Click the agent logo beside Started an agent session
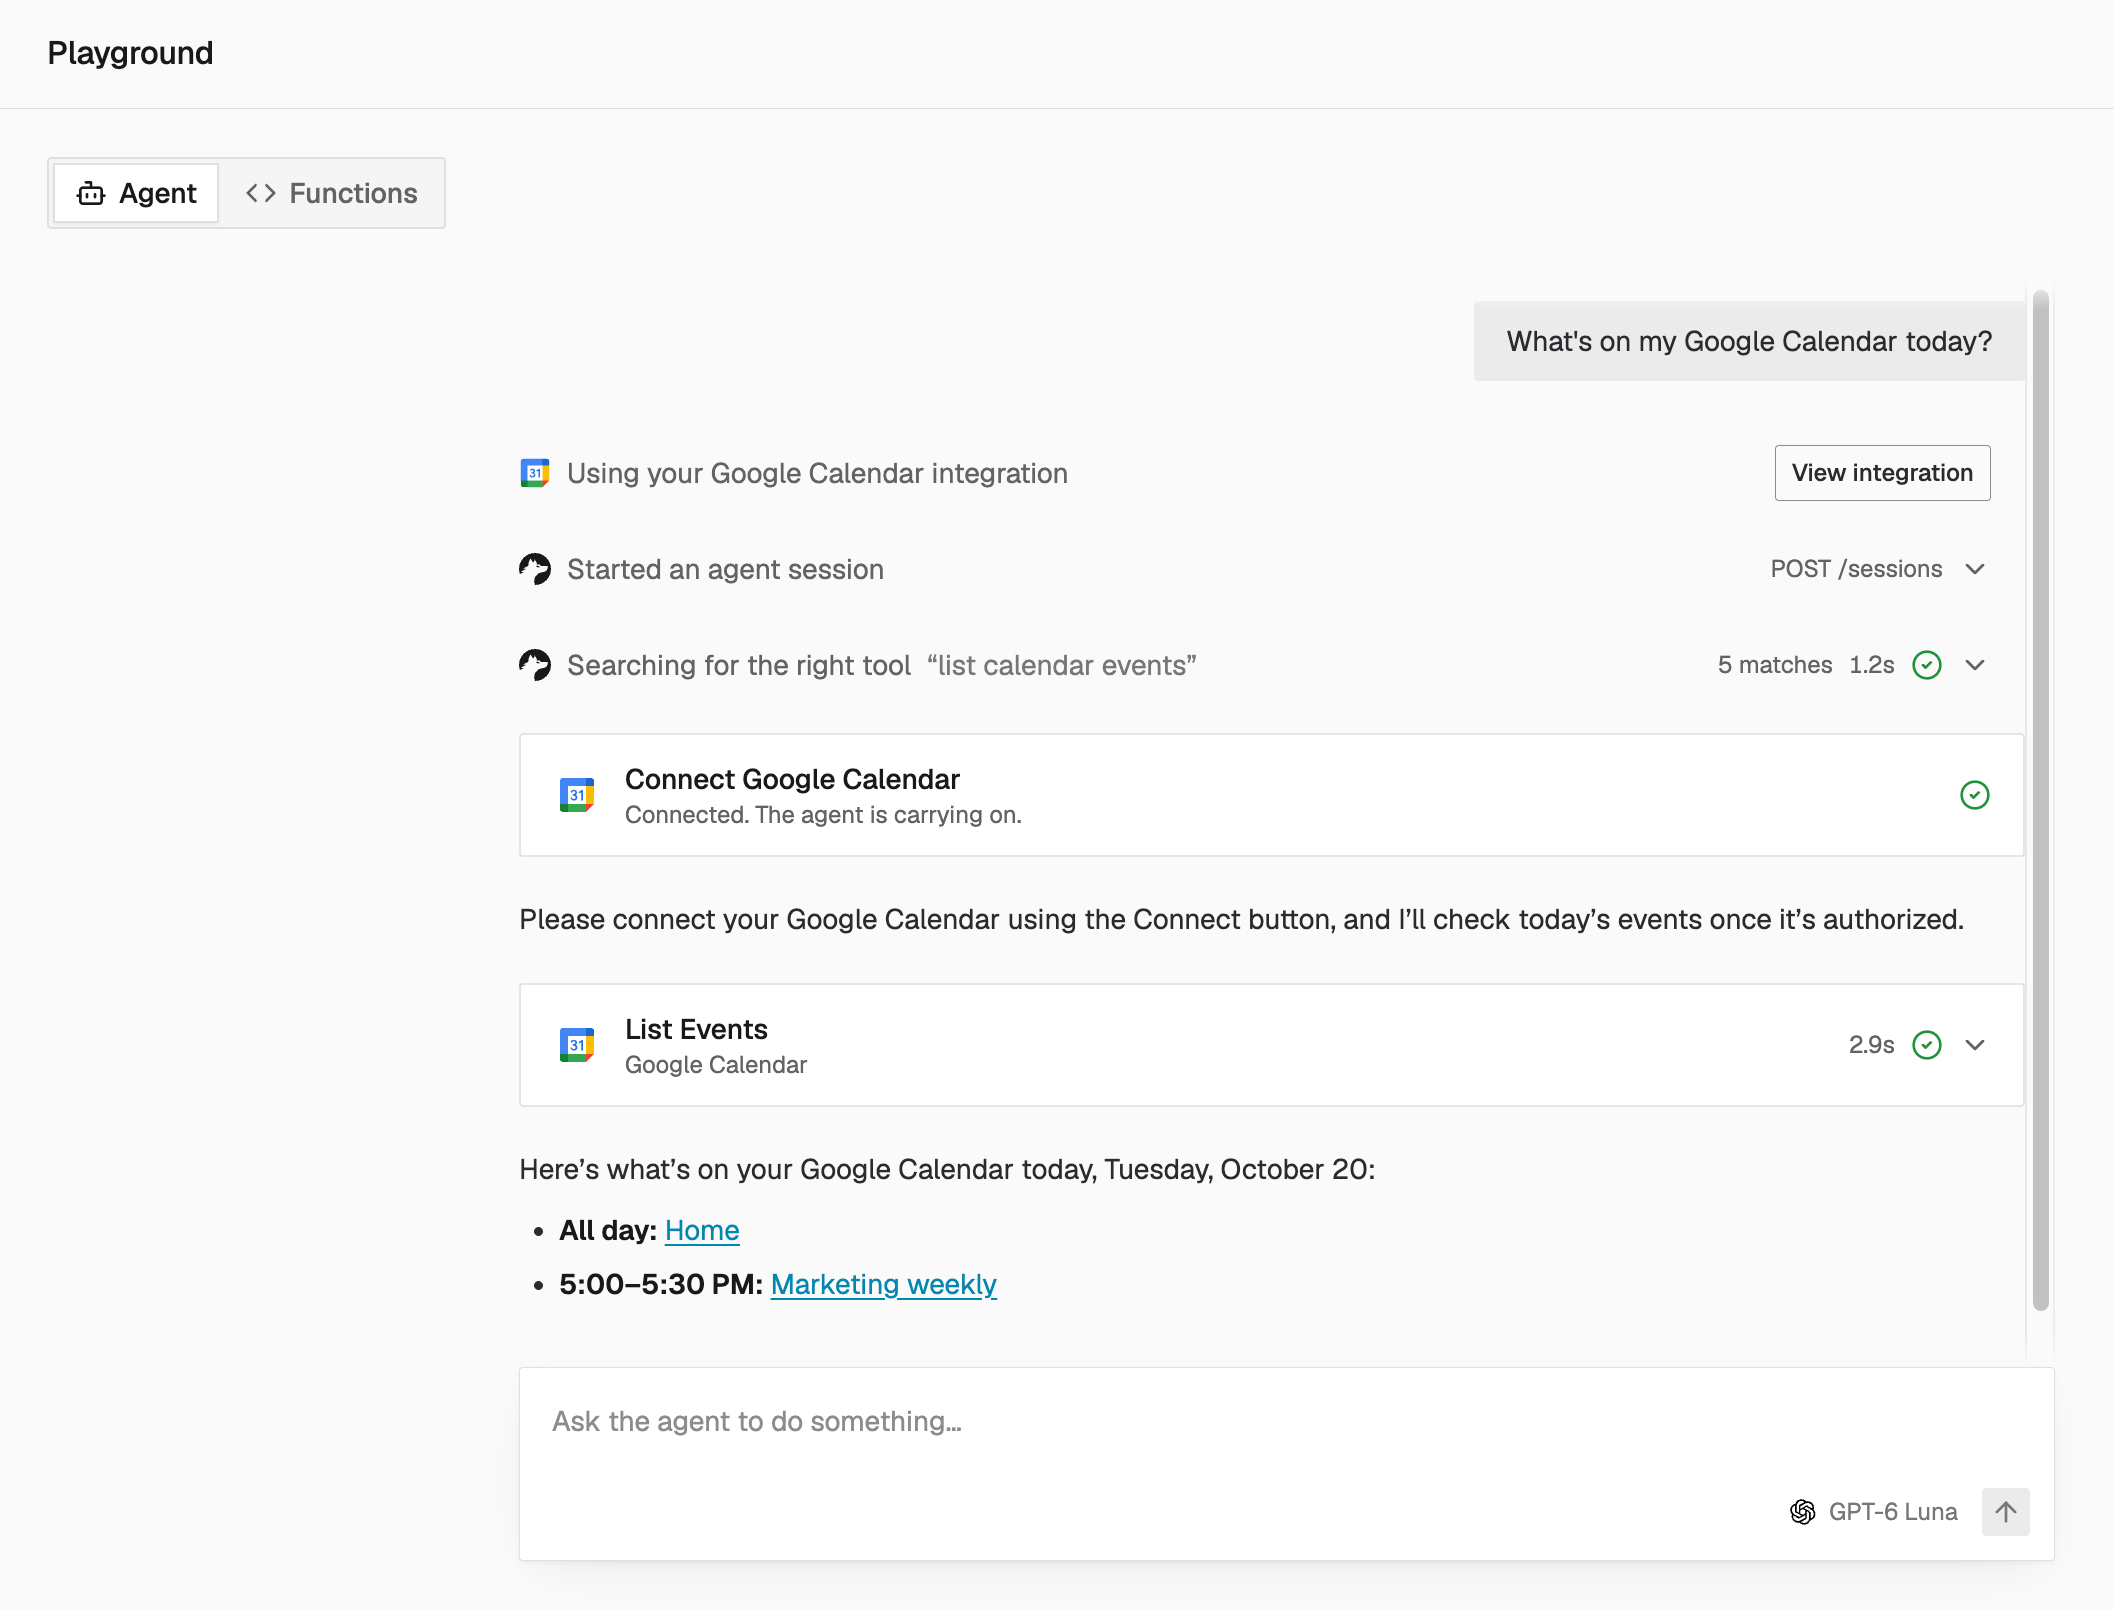Screen dimensions: 2114x1609 click(x=535, y=569)
